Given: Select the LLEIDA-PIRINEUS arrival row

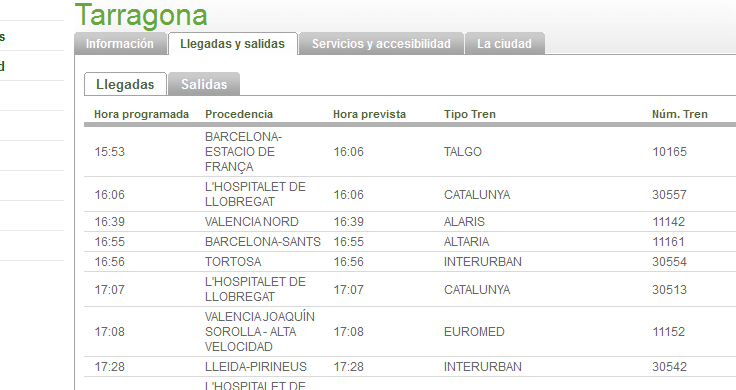Looking at the screenshot, I should click(410, 367).
